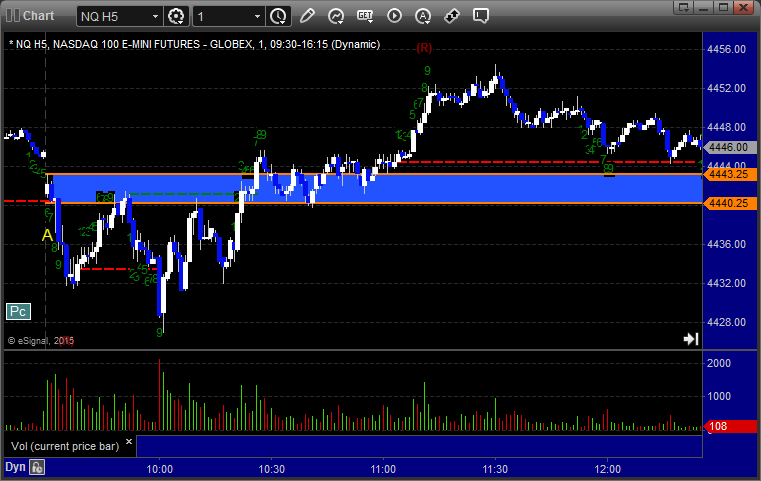Click the symbol linking icon

point(452,16)
